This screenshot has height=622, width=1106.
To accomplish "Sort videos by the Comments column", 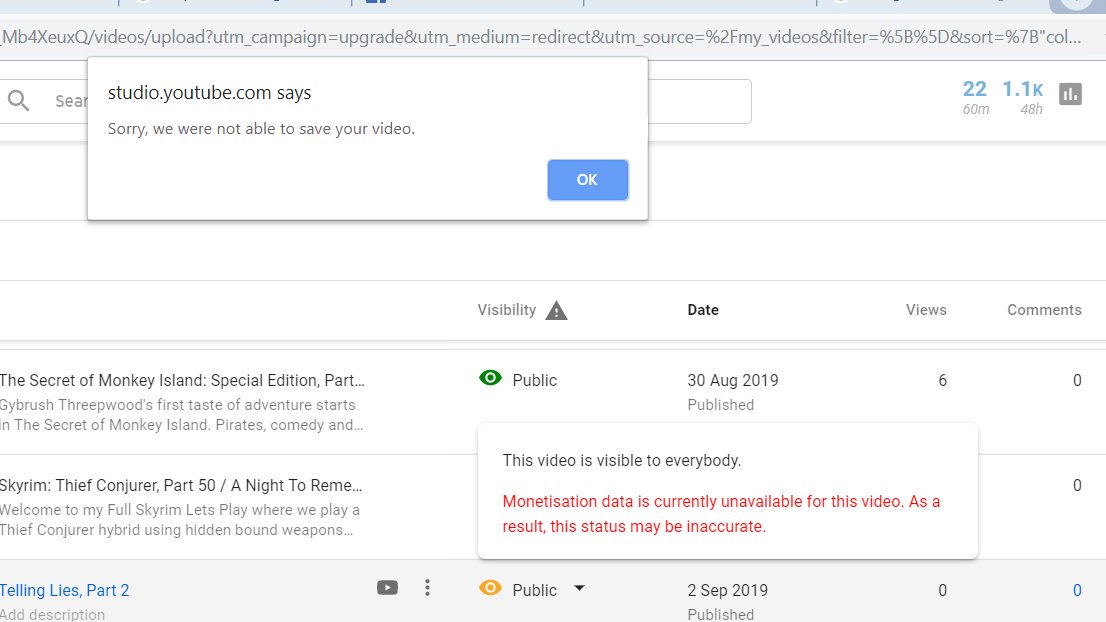I will (1044, 310).
